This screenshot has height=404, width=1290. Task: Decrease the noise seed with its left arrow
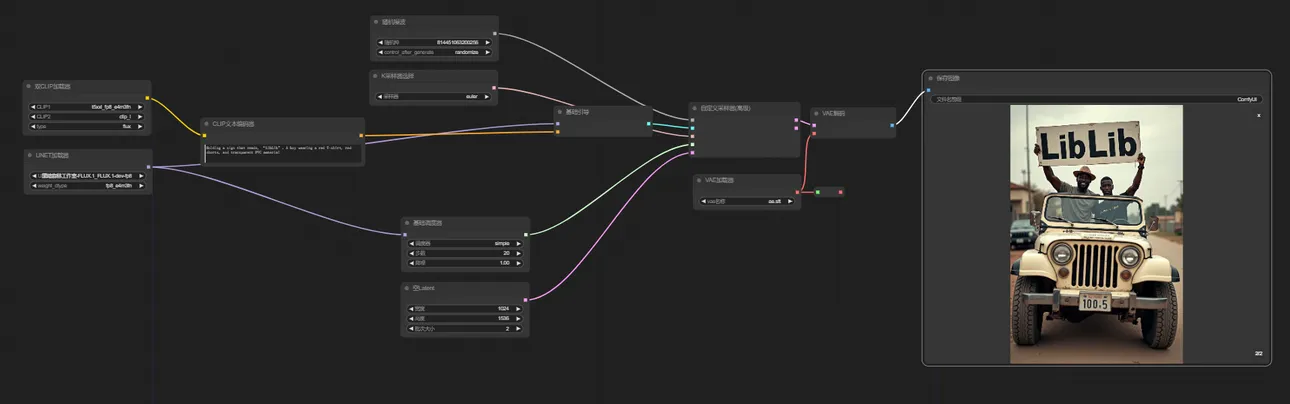(x=381, y=42)
